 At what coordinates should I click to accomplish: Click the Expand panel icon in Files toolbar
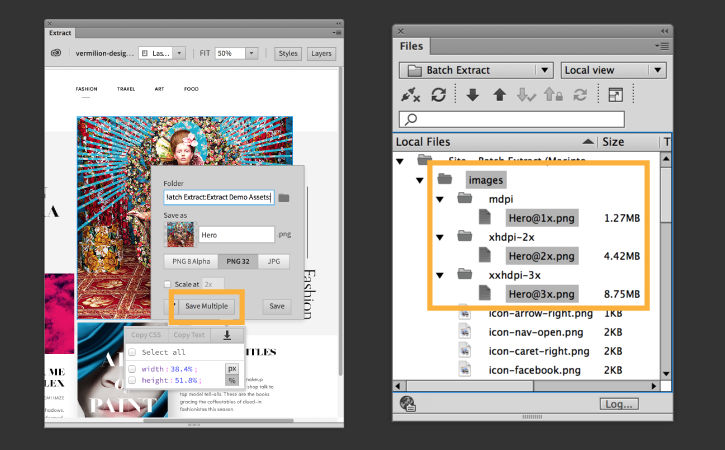tap(615, 95)
